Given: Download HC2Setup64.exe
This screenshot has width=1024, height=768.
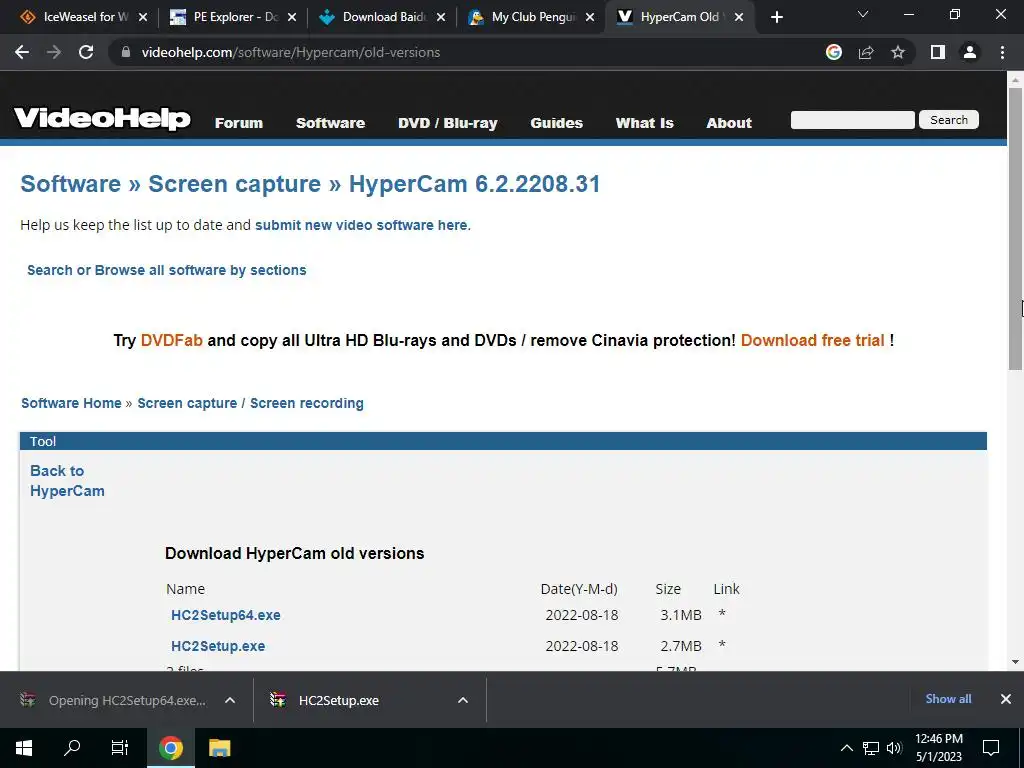Looking at the screenshot, I should click(x=226, y=615).
